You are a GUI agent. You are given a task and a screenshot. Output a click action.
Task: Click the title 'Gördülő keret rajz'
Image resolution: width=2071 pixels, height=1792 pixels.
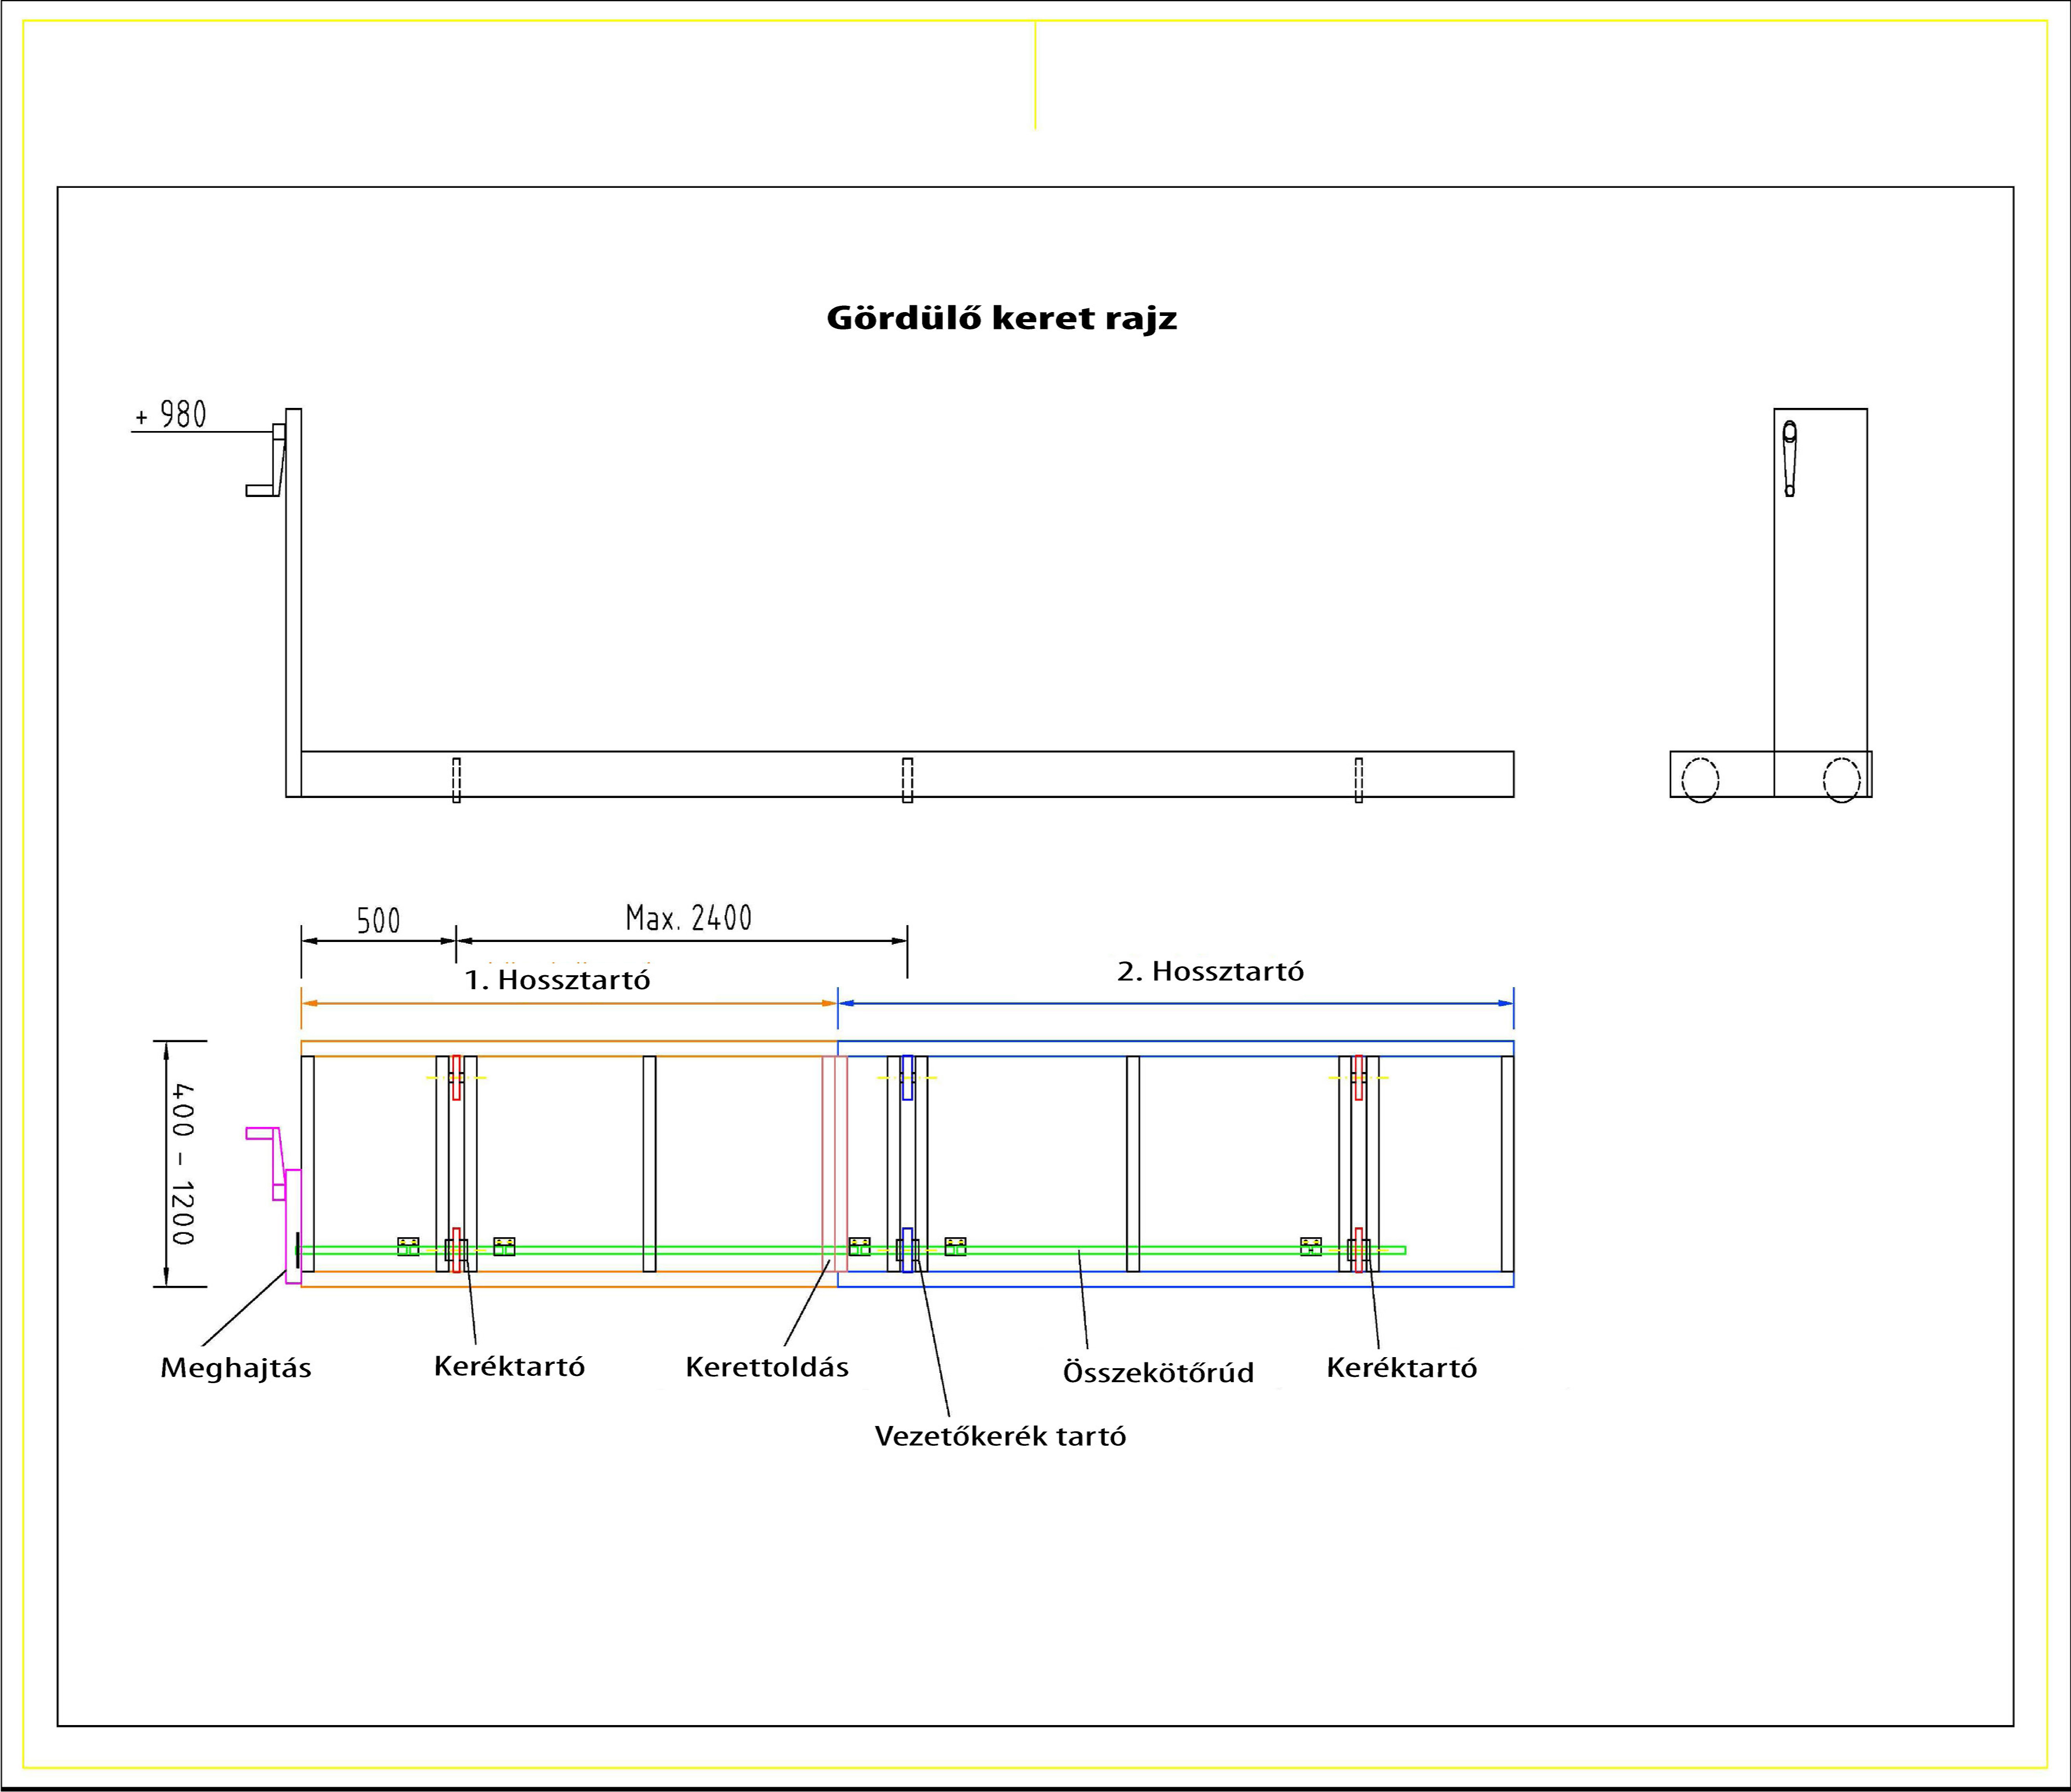(x=1001, y=319)
